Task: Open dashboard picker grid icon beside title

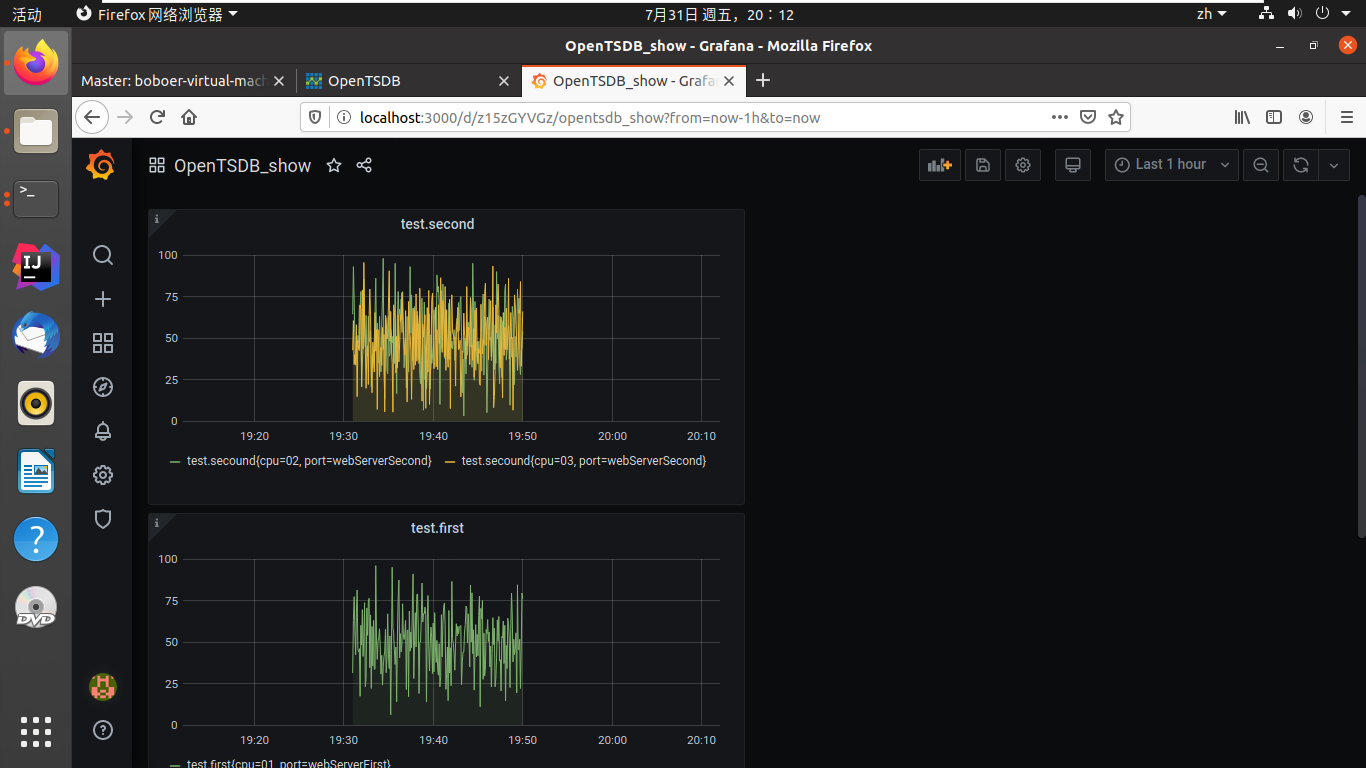Action: (x=157, y=165)
